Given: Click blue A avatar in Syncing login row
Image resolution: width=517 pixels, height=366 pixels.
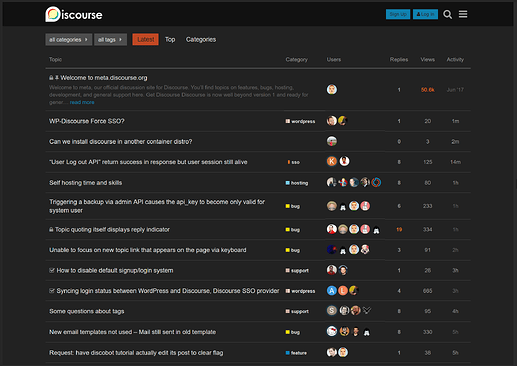Looking at the screenshot, I should (x=332, y=291).
